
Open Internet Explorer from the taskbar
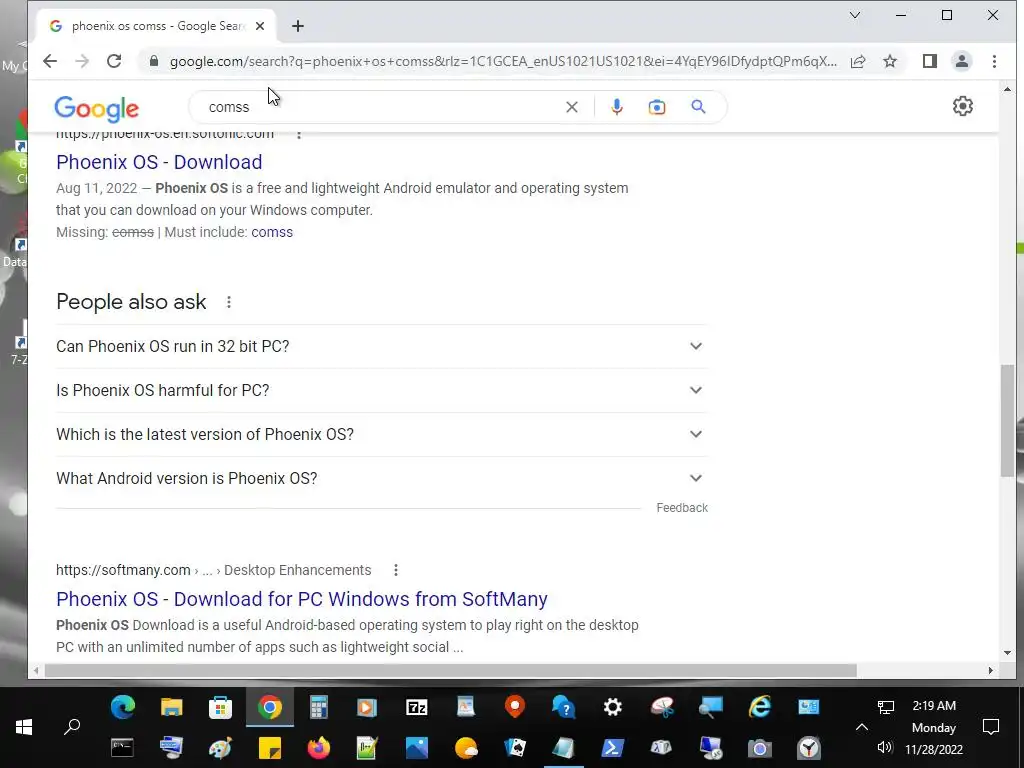coord(760,707)
